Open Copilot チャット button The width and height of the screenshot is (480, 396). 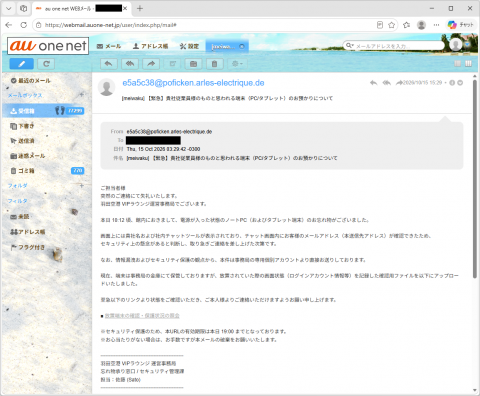point(461,25)
